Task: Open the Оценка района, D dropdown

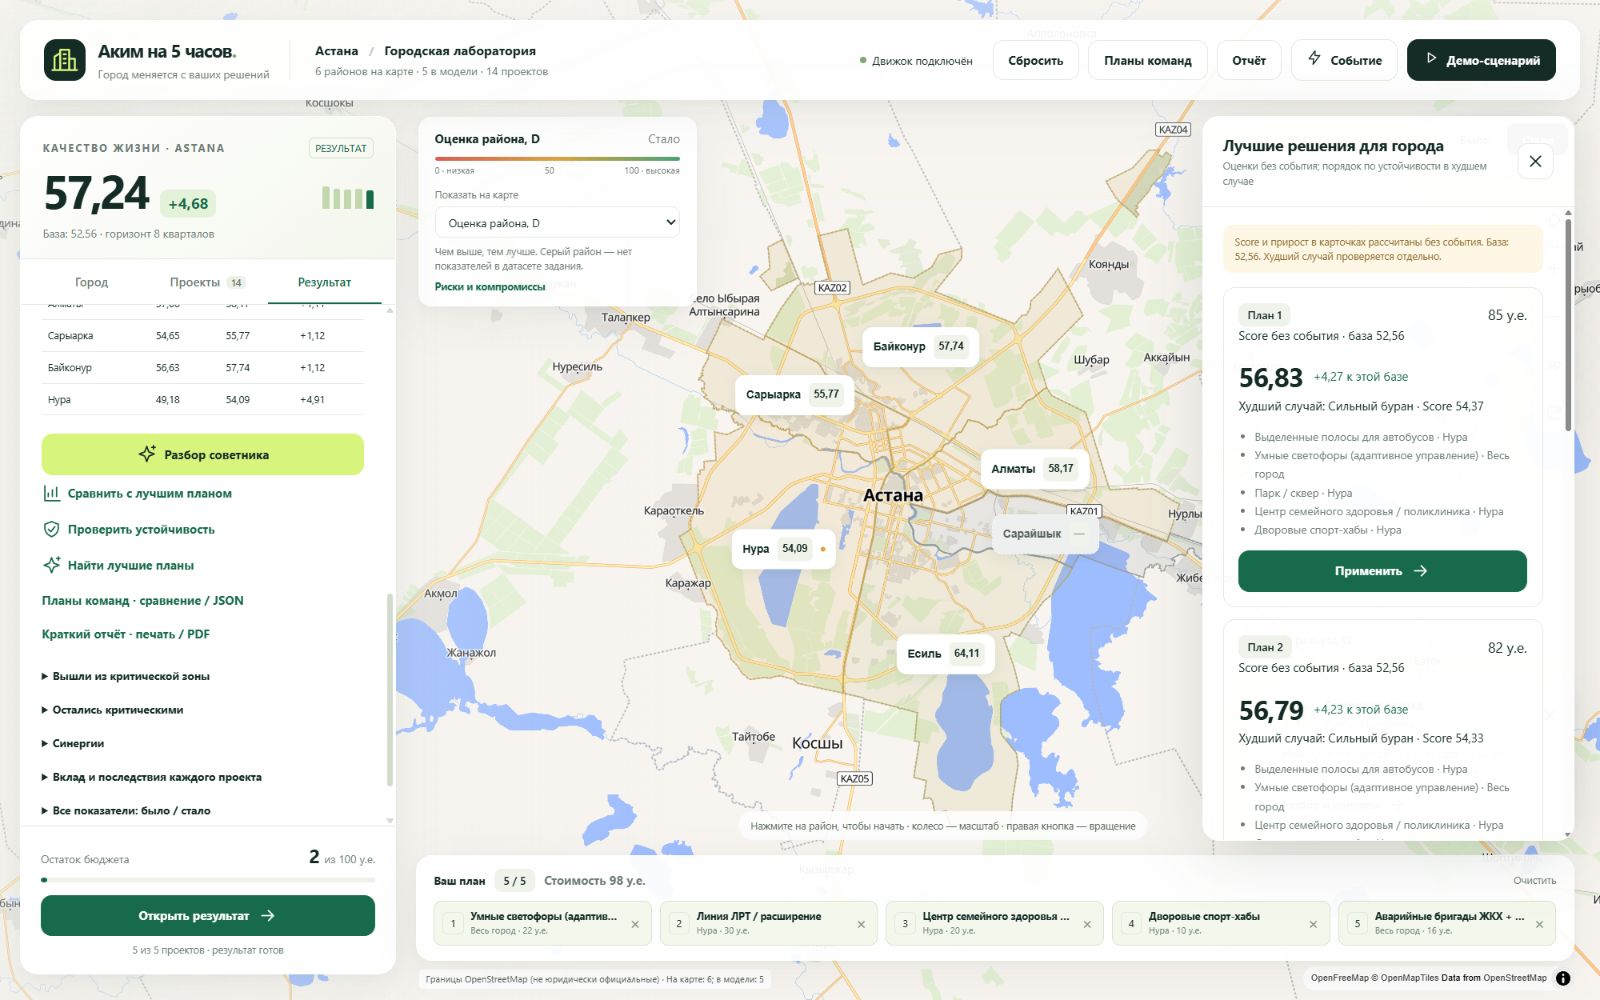Action: [x=557, y=223]
